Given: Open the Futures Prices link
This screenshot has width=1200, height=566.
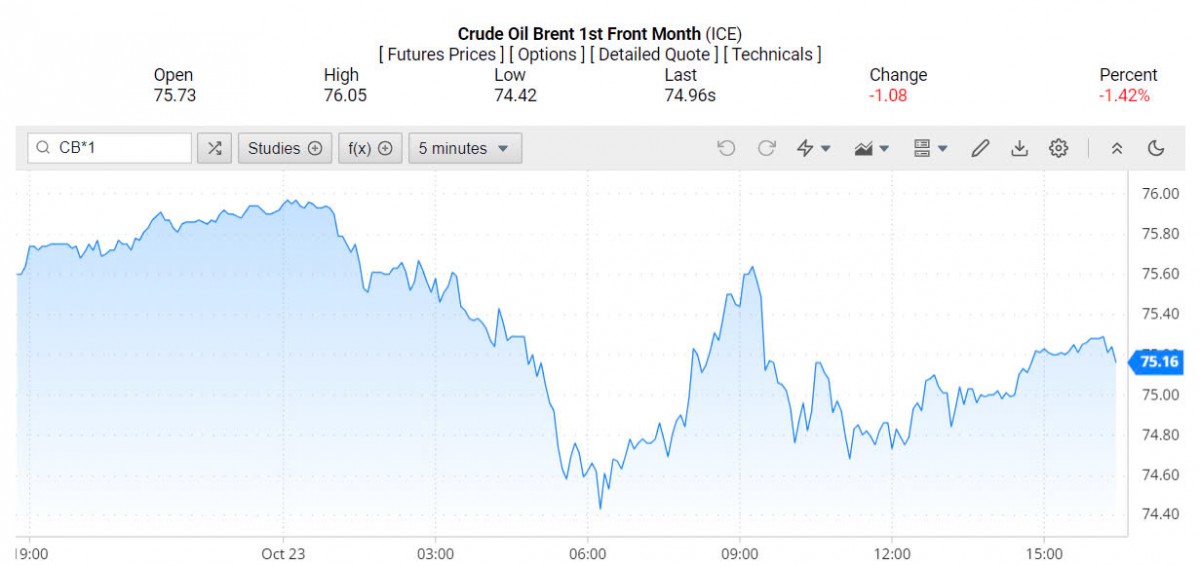Looking at the screenshot, I should (x=441, y=54).
